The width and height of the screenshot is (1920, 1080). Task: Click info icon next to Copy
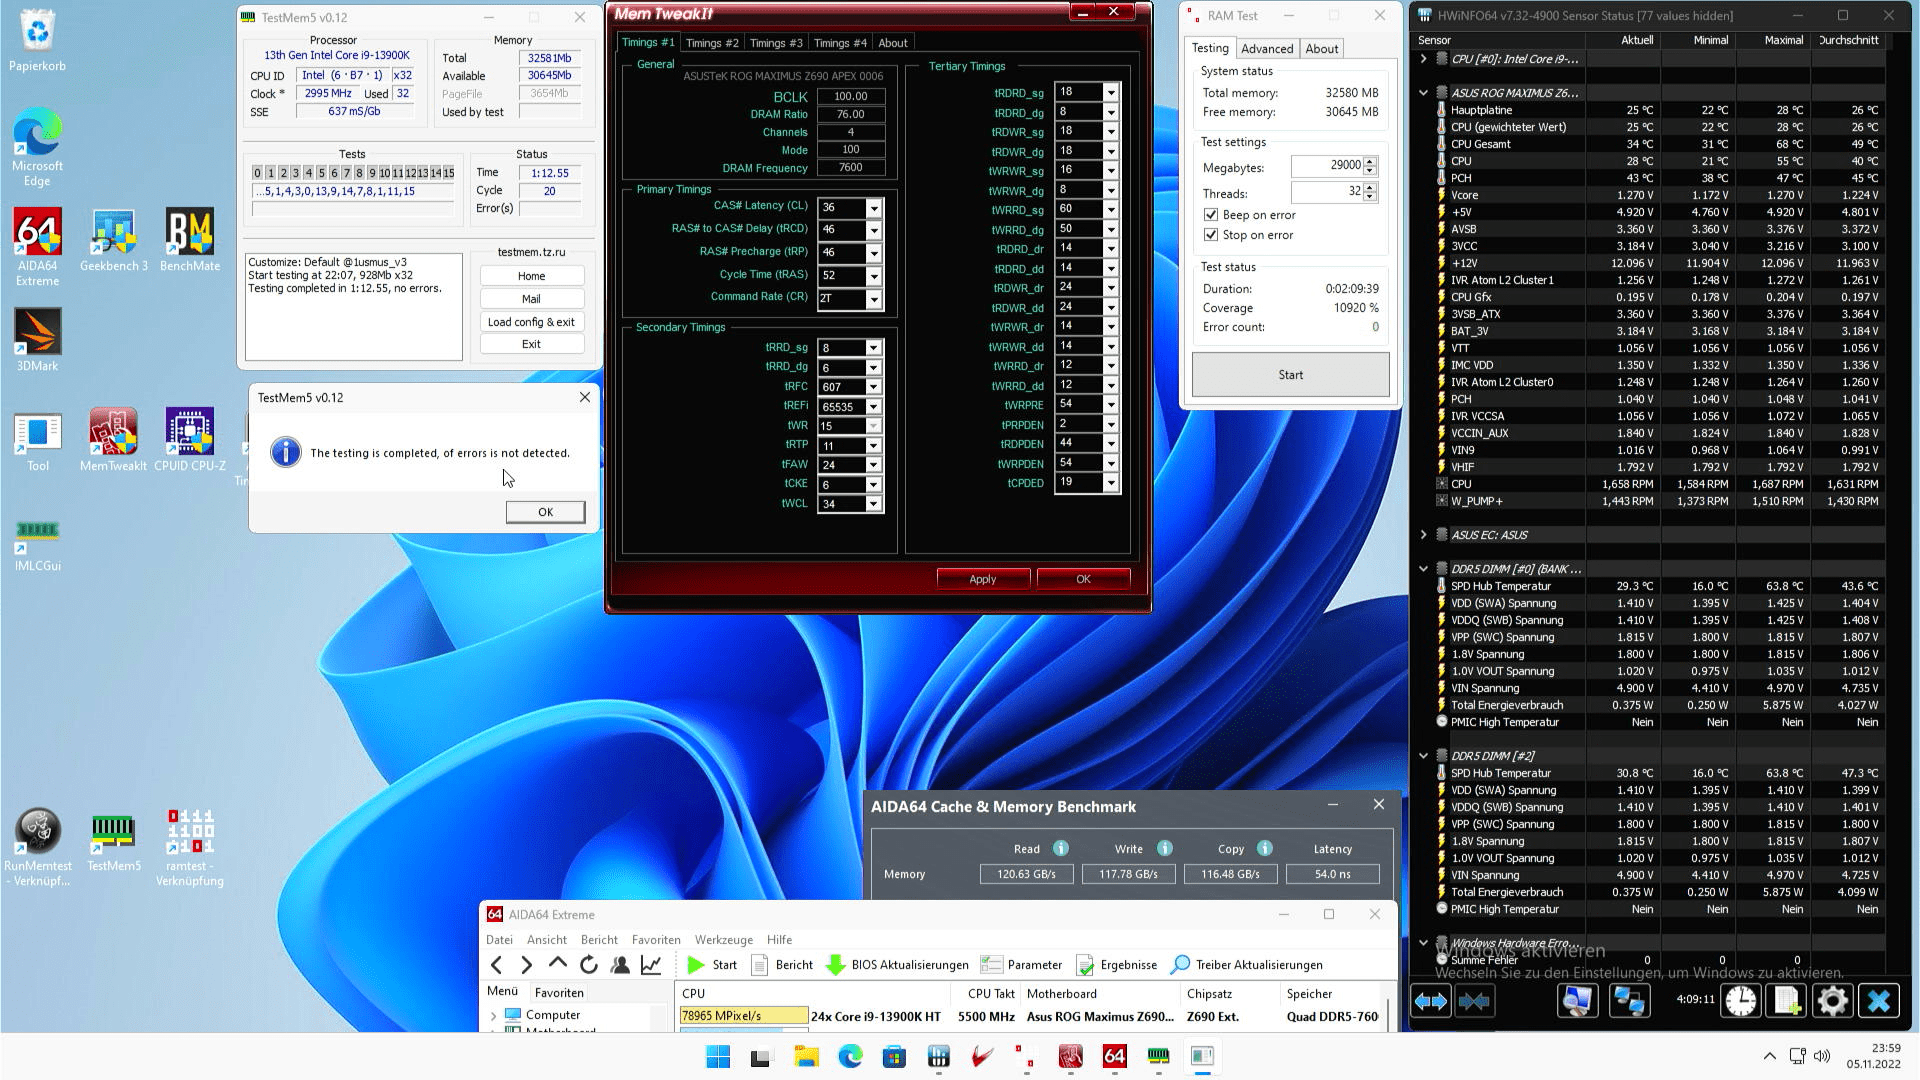[x=1265, y=848]
